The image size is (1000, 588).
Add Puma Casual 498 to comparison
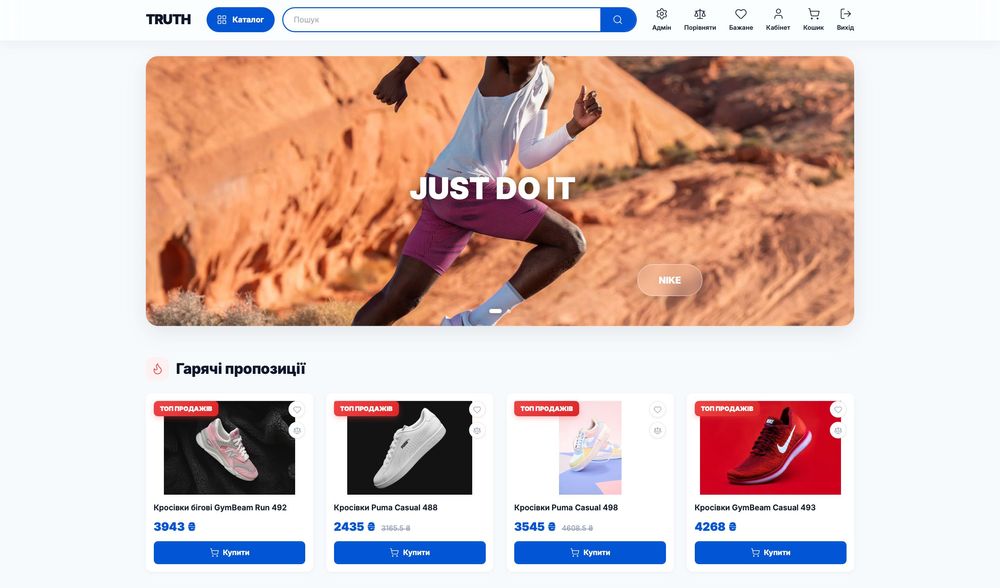(658, 430)
